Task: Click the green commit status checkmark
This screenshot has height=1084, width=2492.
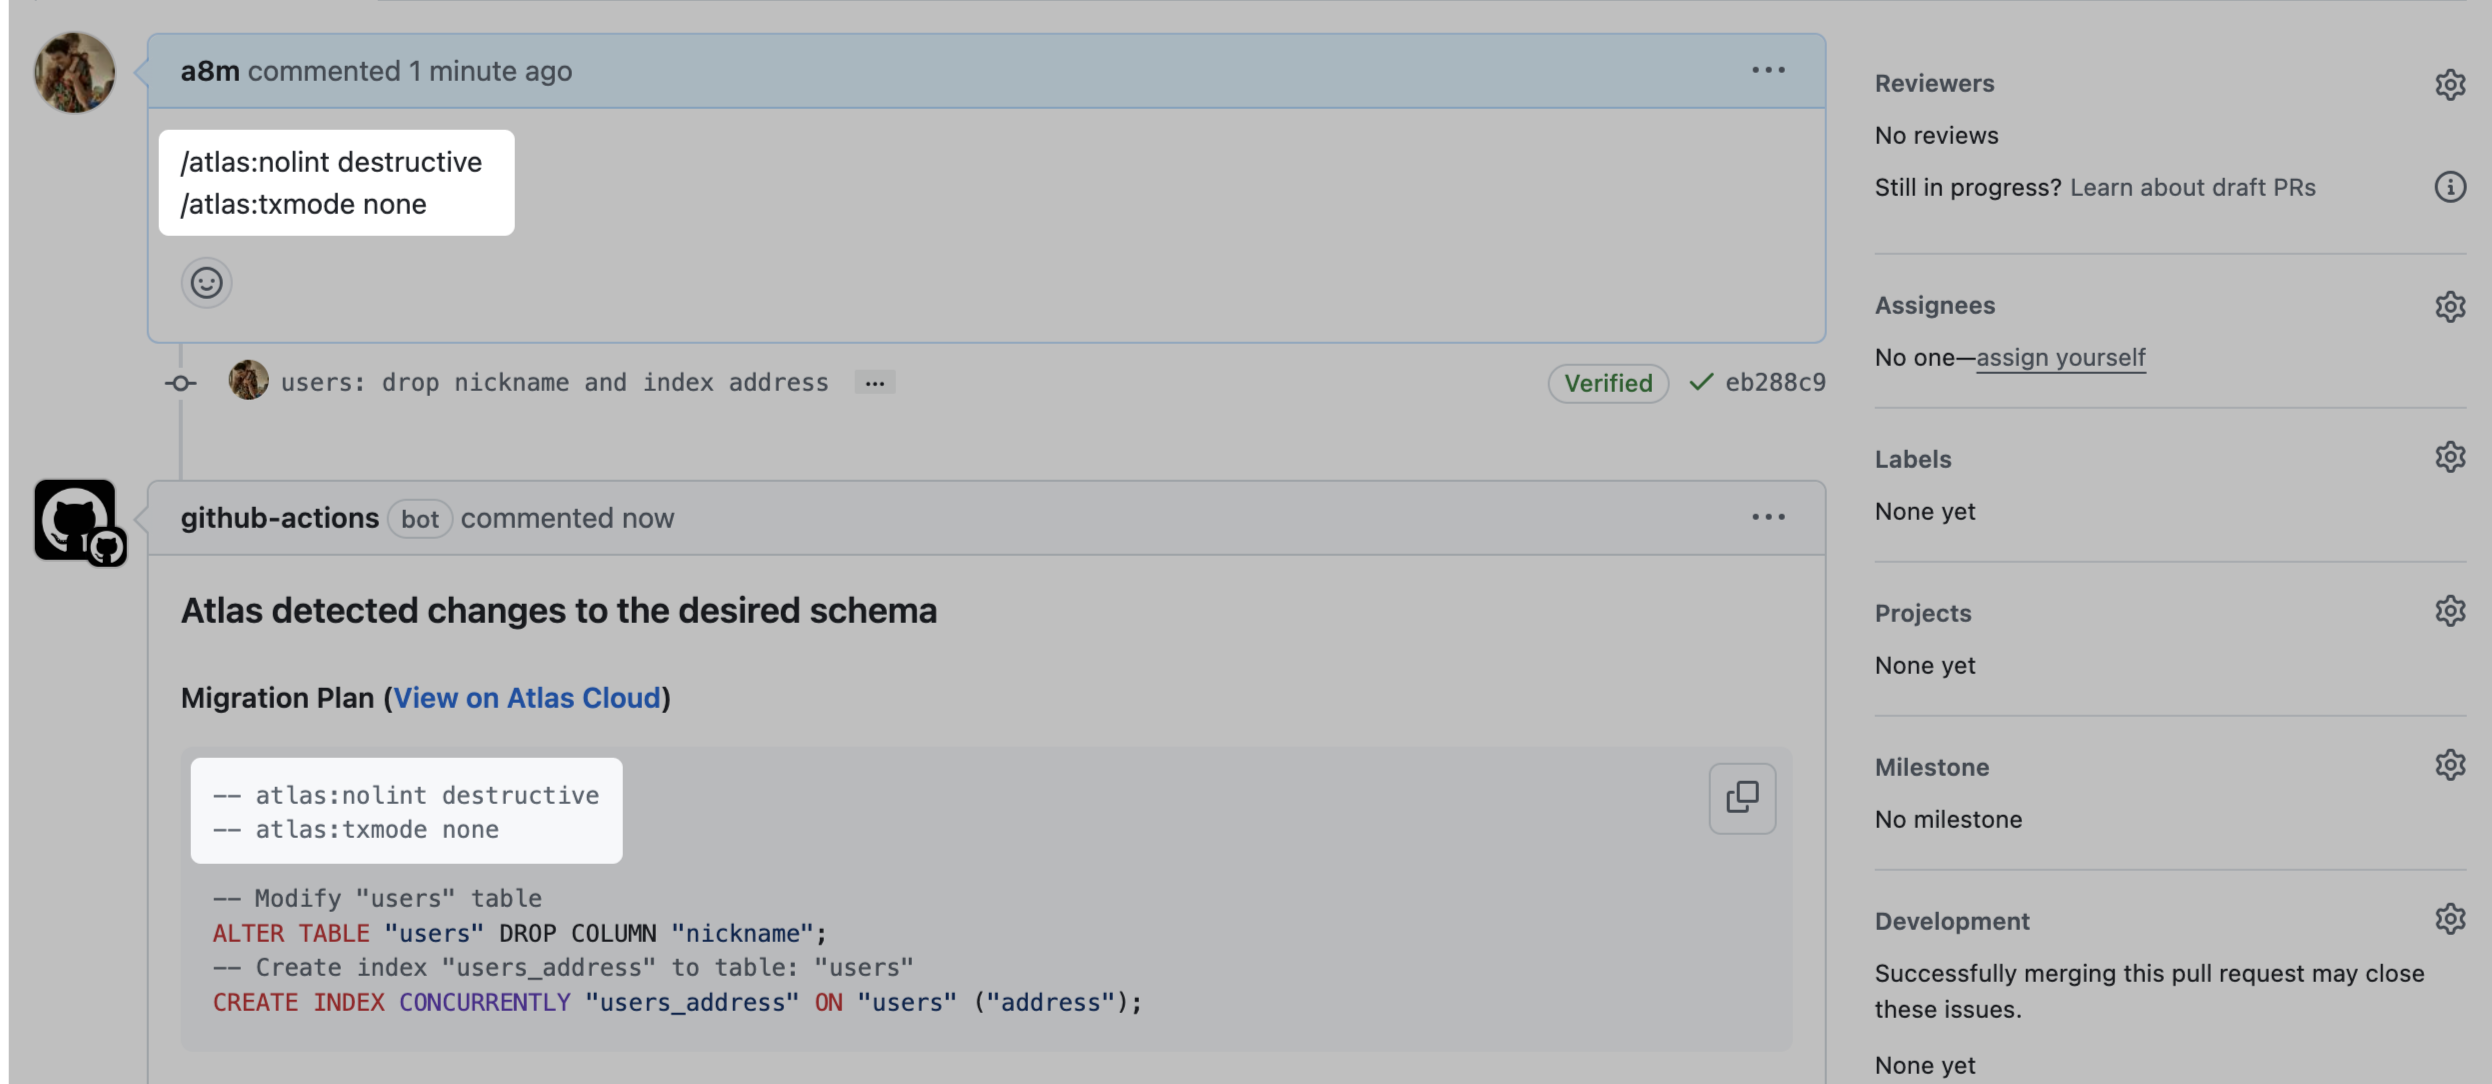Action: pyautogui.click(x=1700, y=382)
